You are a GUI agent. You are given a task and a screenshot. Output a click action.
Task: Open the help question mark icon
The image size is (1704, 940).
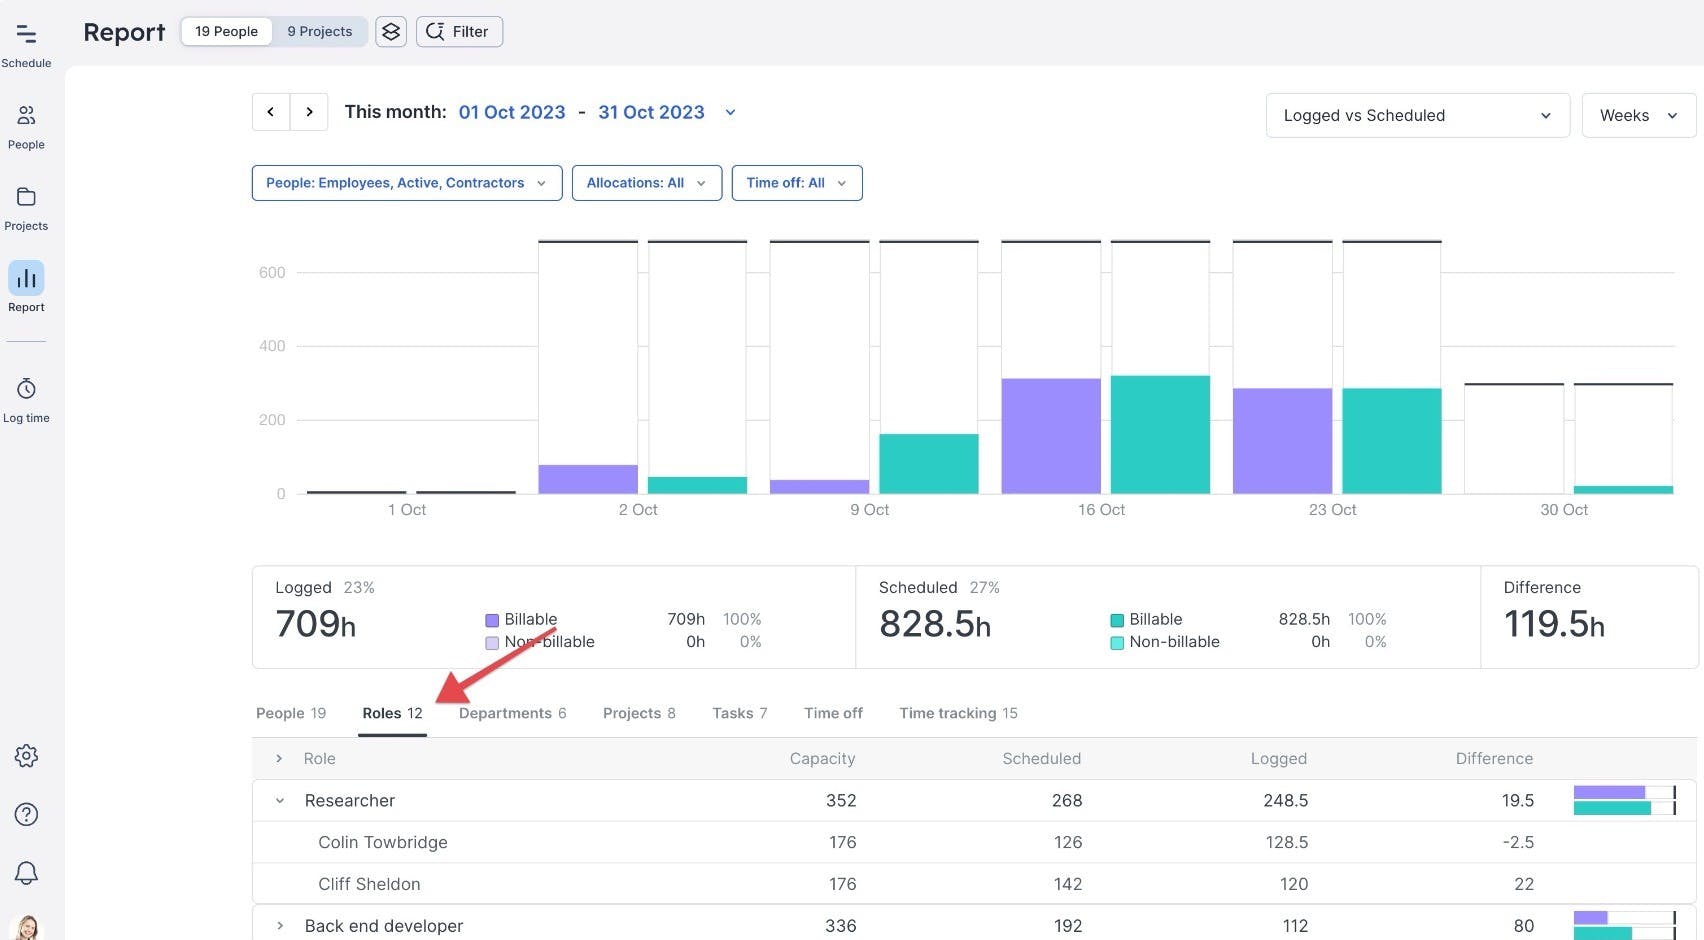pyautogui.click(x=26, y=814)
